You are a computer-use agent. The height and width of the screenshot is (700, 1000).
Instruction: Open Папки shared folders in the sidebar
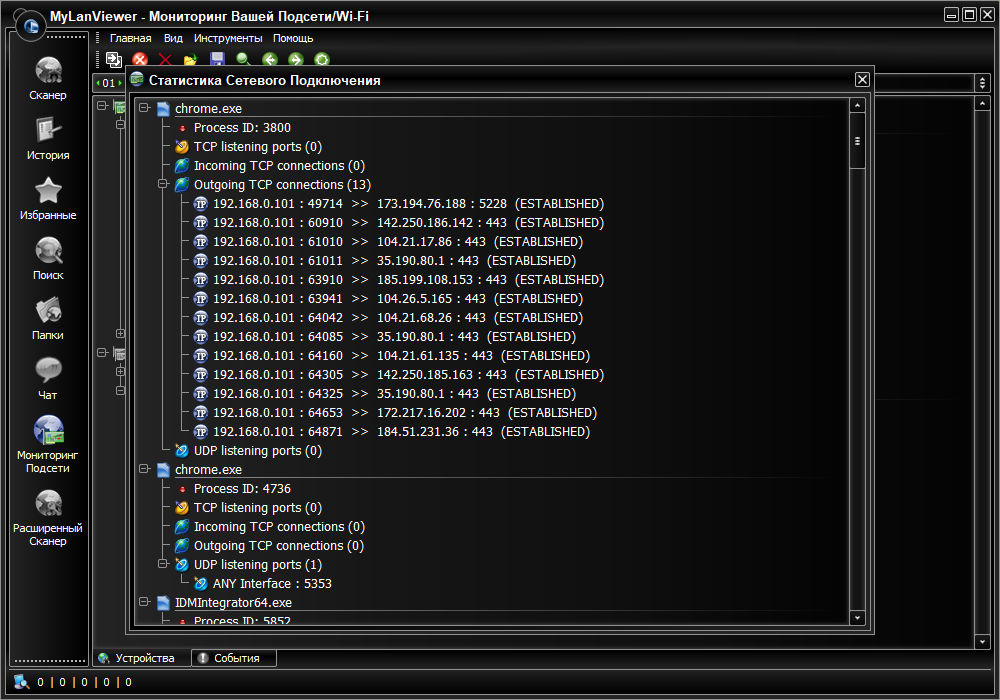48,319
